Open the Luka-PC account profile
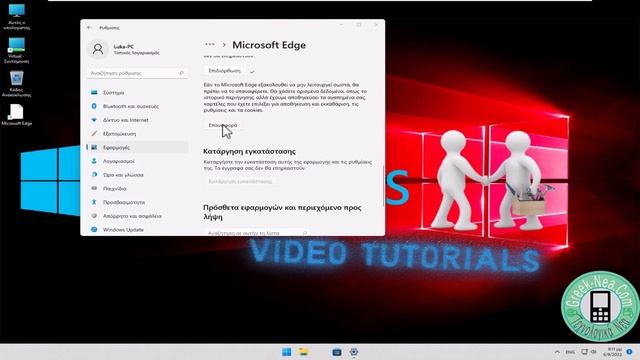Image resolution: width=640 pixels, height=360 pixels. tap(124, 49)
